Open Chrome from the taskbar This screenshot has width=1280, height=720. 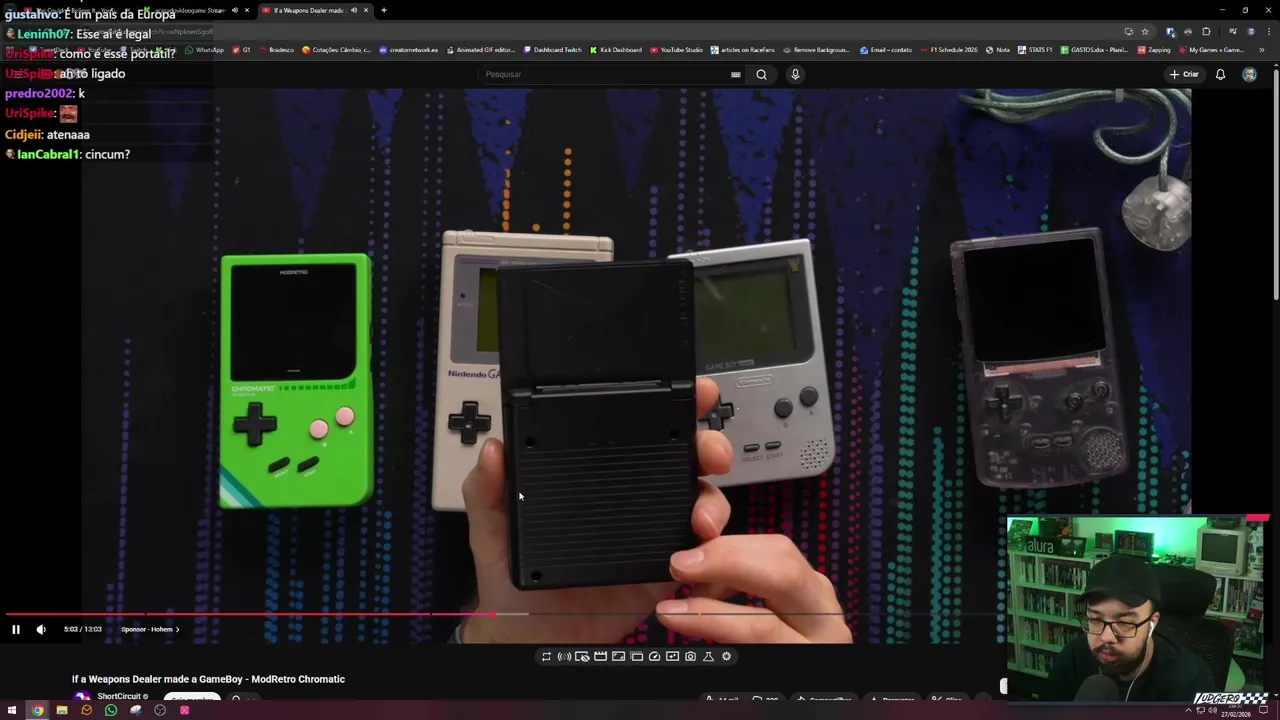click(37, 710)
